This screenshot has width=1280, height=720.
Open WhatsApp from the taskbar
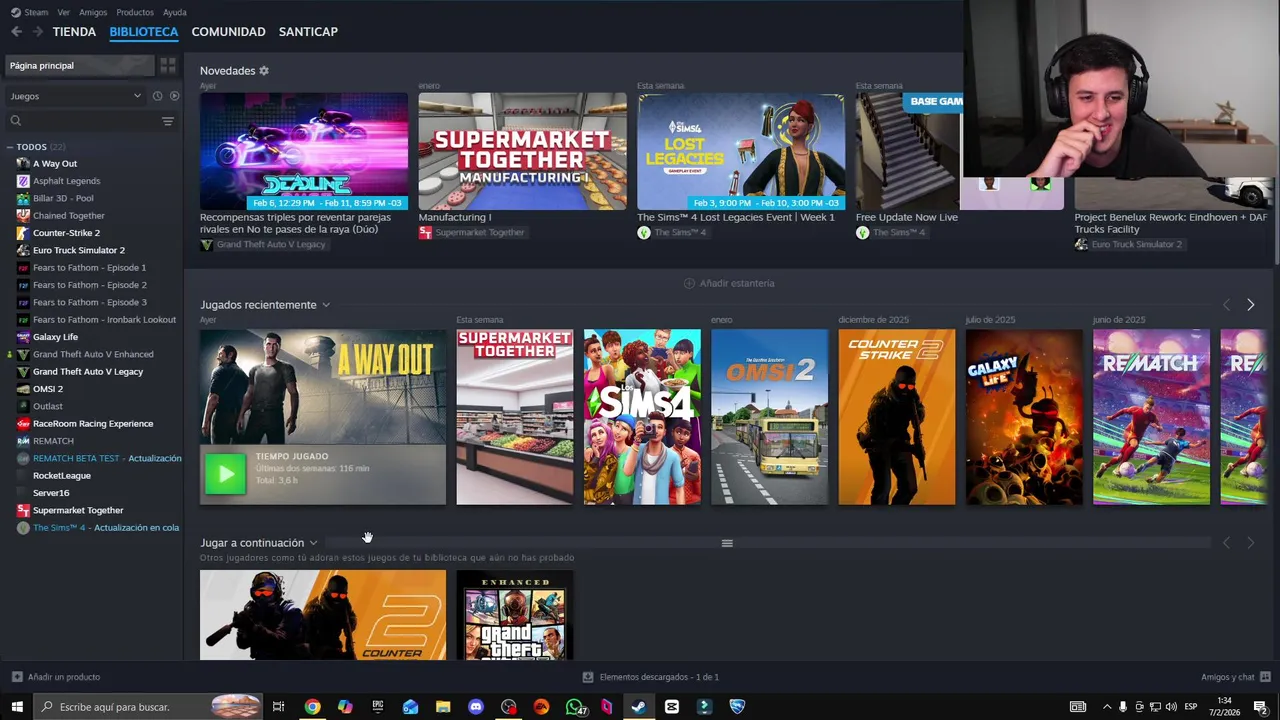coord(574,707)
